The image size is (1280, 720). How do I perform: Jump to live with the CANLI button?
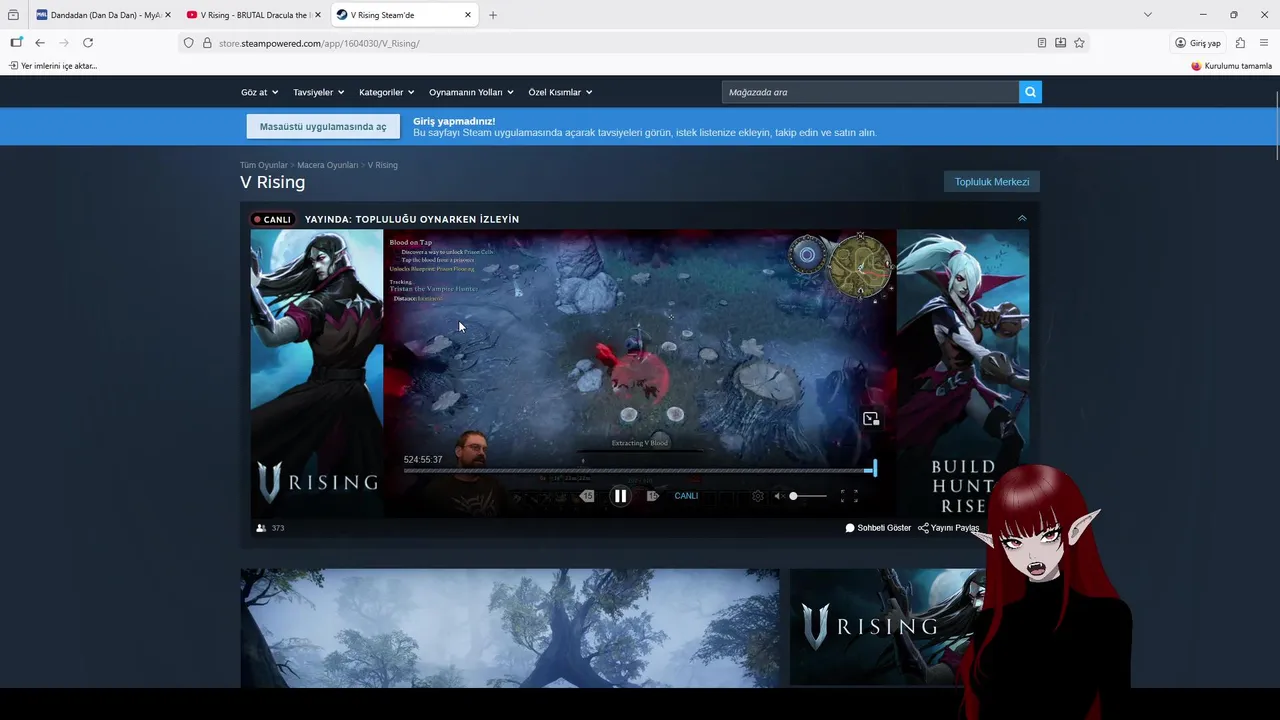coord(686,496)
